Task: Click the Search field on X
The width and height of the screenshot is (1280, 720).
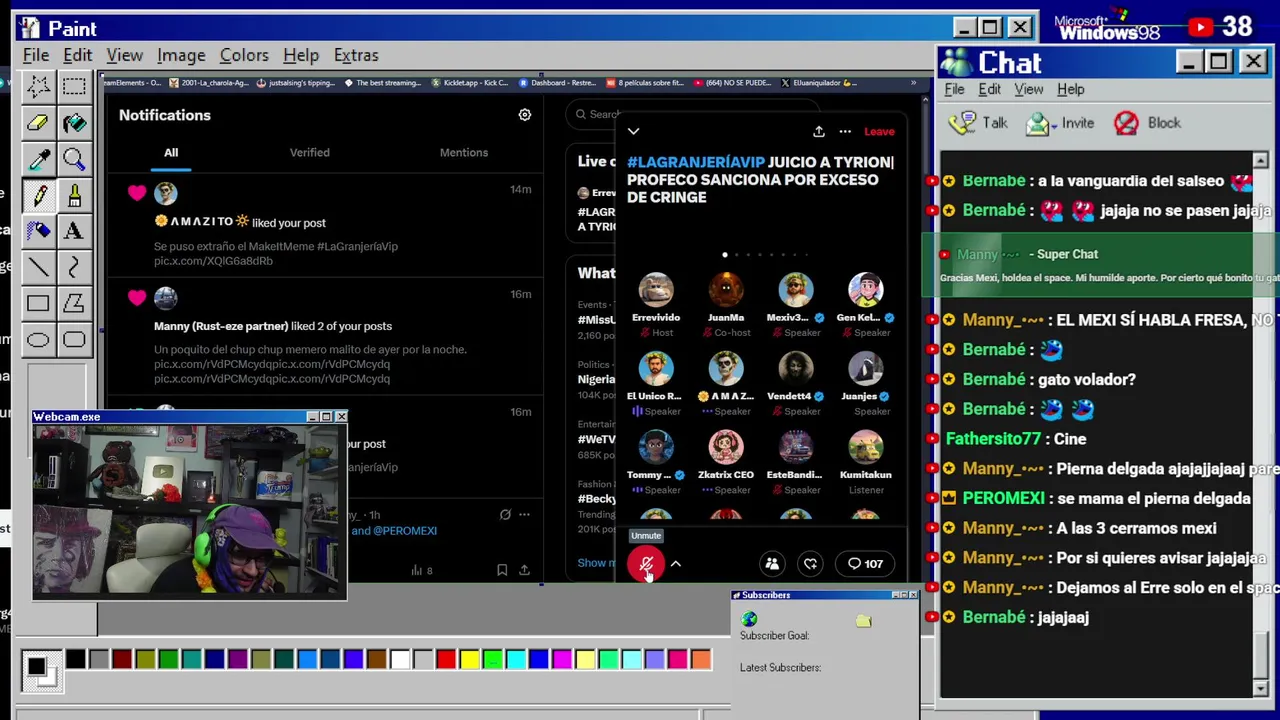Action: [692, 114]
